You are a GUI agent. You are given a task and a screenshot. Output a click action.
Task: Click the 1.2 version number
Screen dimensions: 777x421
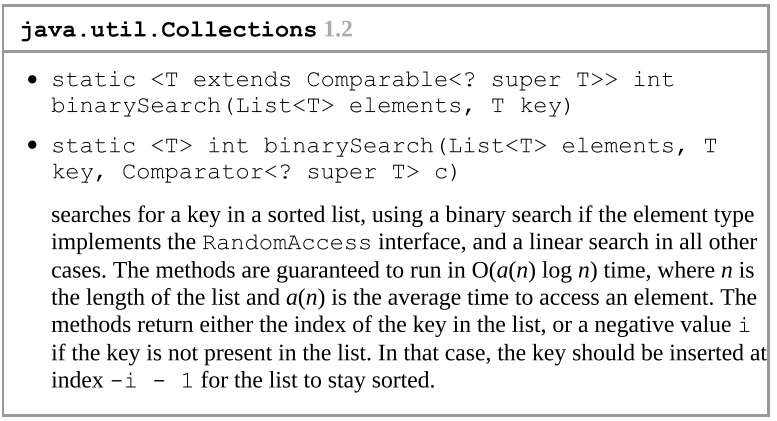coord(338,30)
